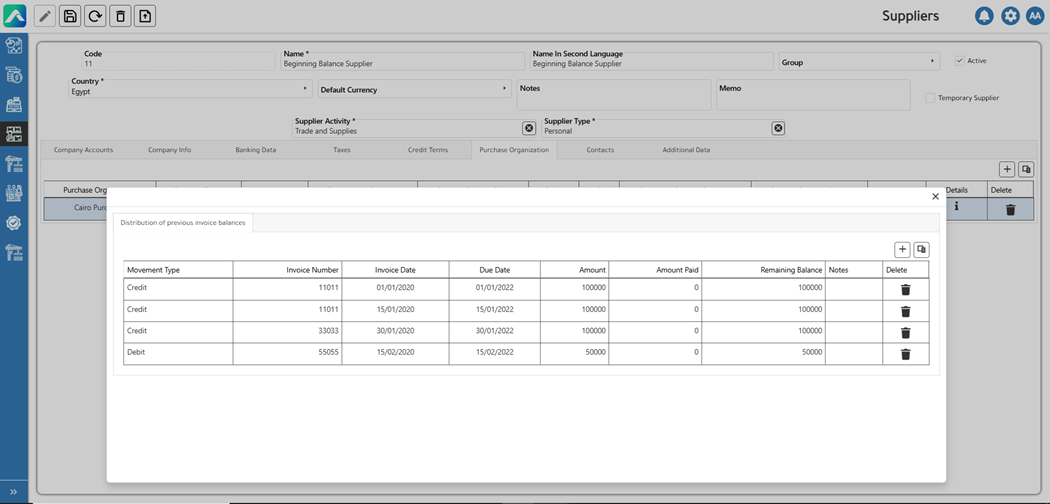Expand the Country dropdown
This screenshot has width=1050, height=504.
tap(305, 89)
